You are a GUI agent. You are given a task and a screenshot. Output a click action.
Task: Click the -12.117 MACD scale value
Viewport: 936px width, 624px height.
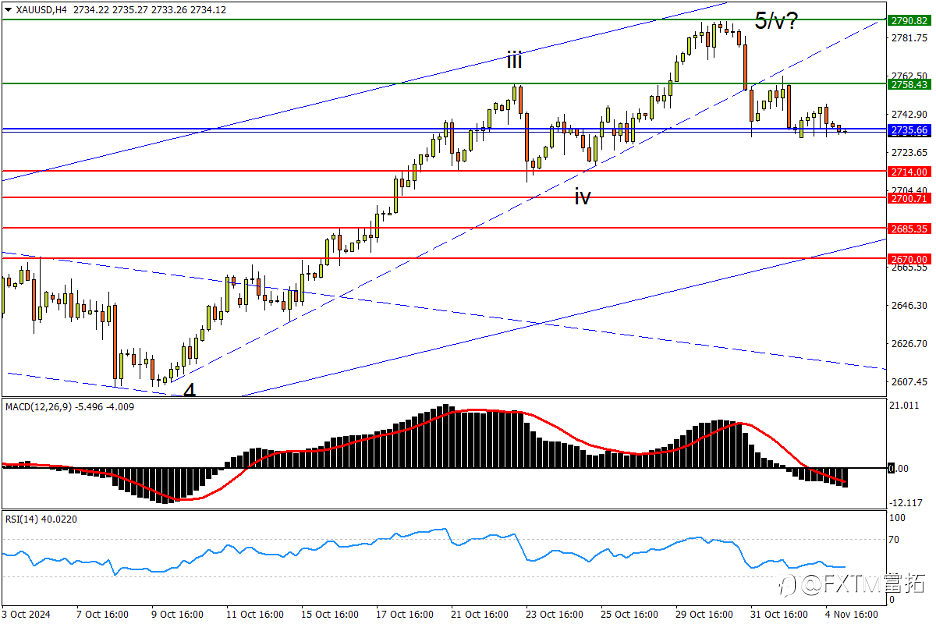[x=906, y=503]
